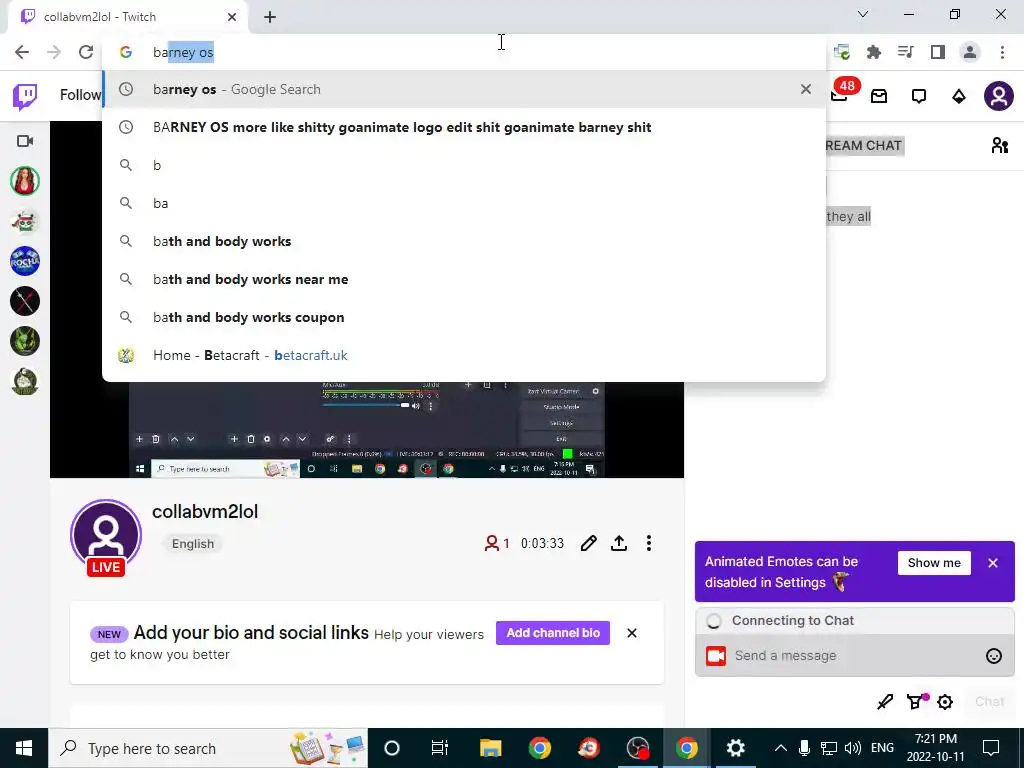The width and height of the screenshot is (1024, 768).
Task: Open emote picker smiley icon
Action: pos(993,656)
